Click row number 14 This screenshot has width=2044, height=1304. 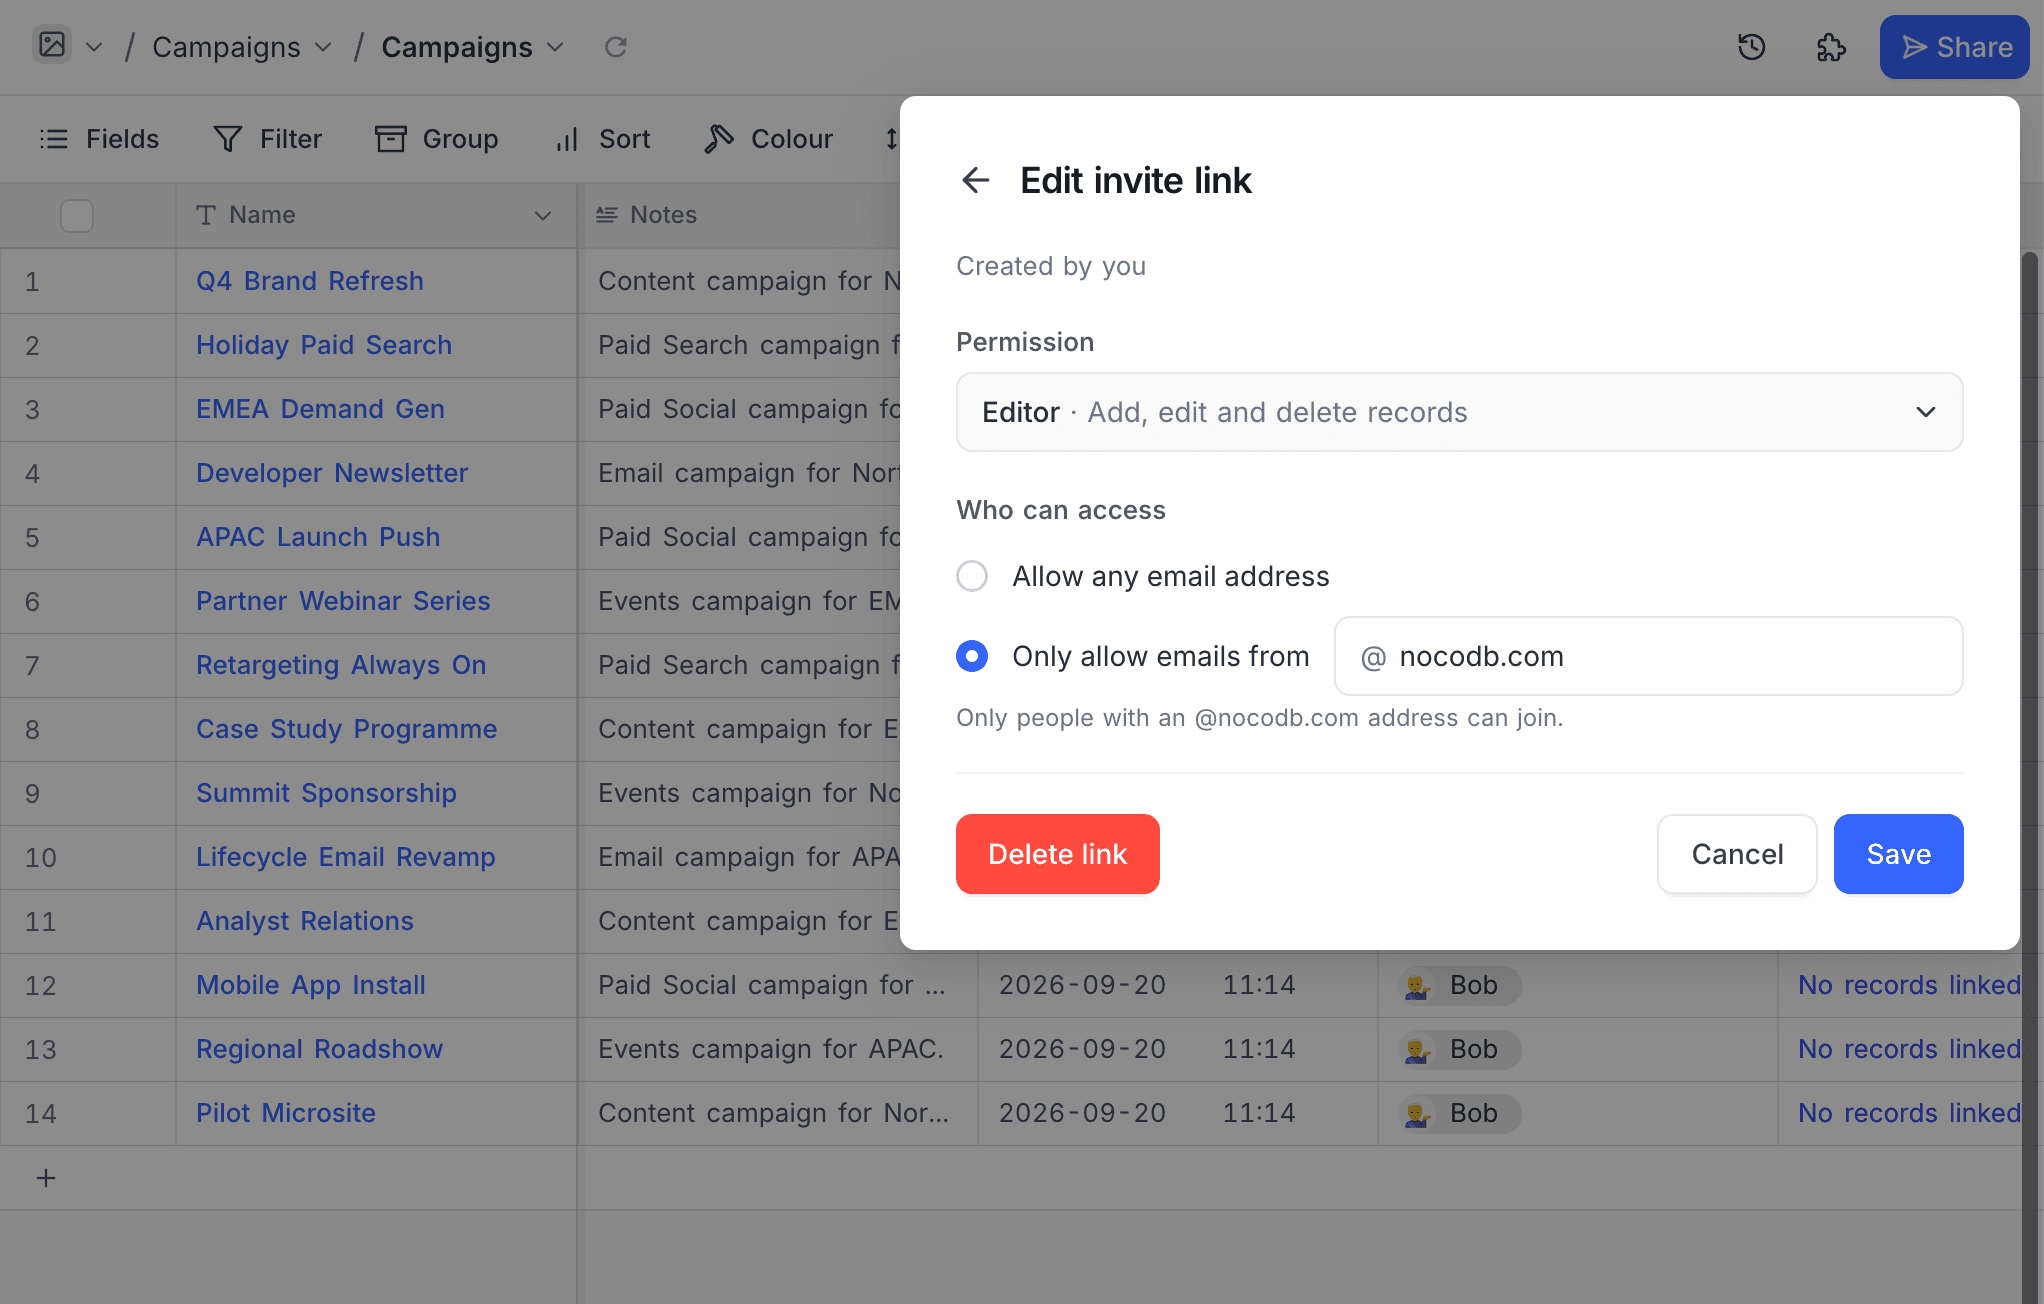click(x=40, y=1113)
